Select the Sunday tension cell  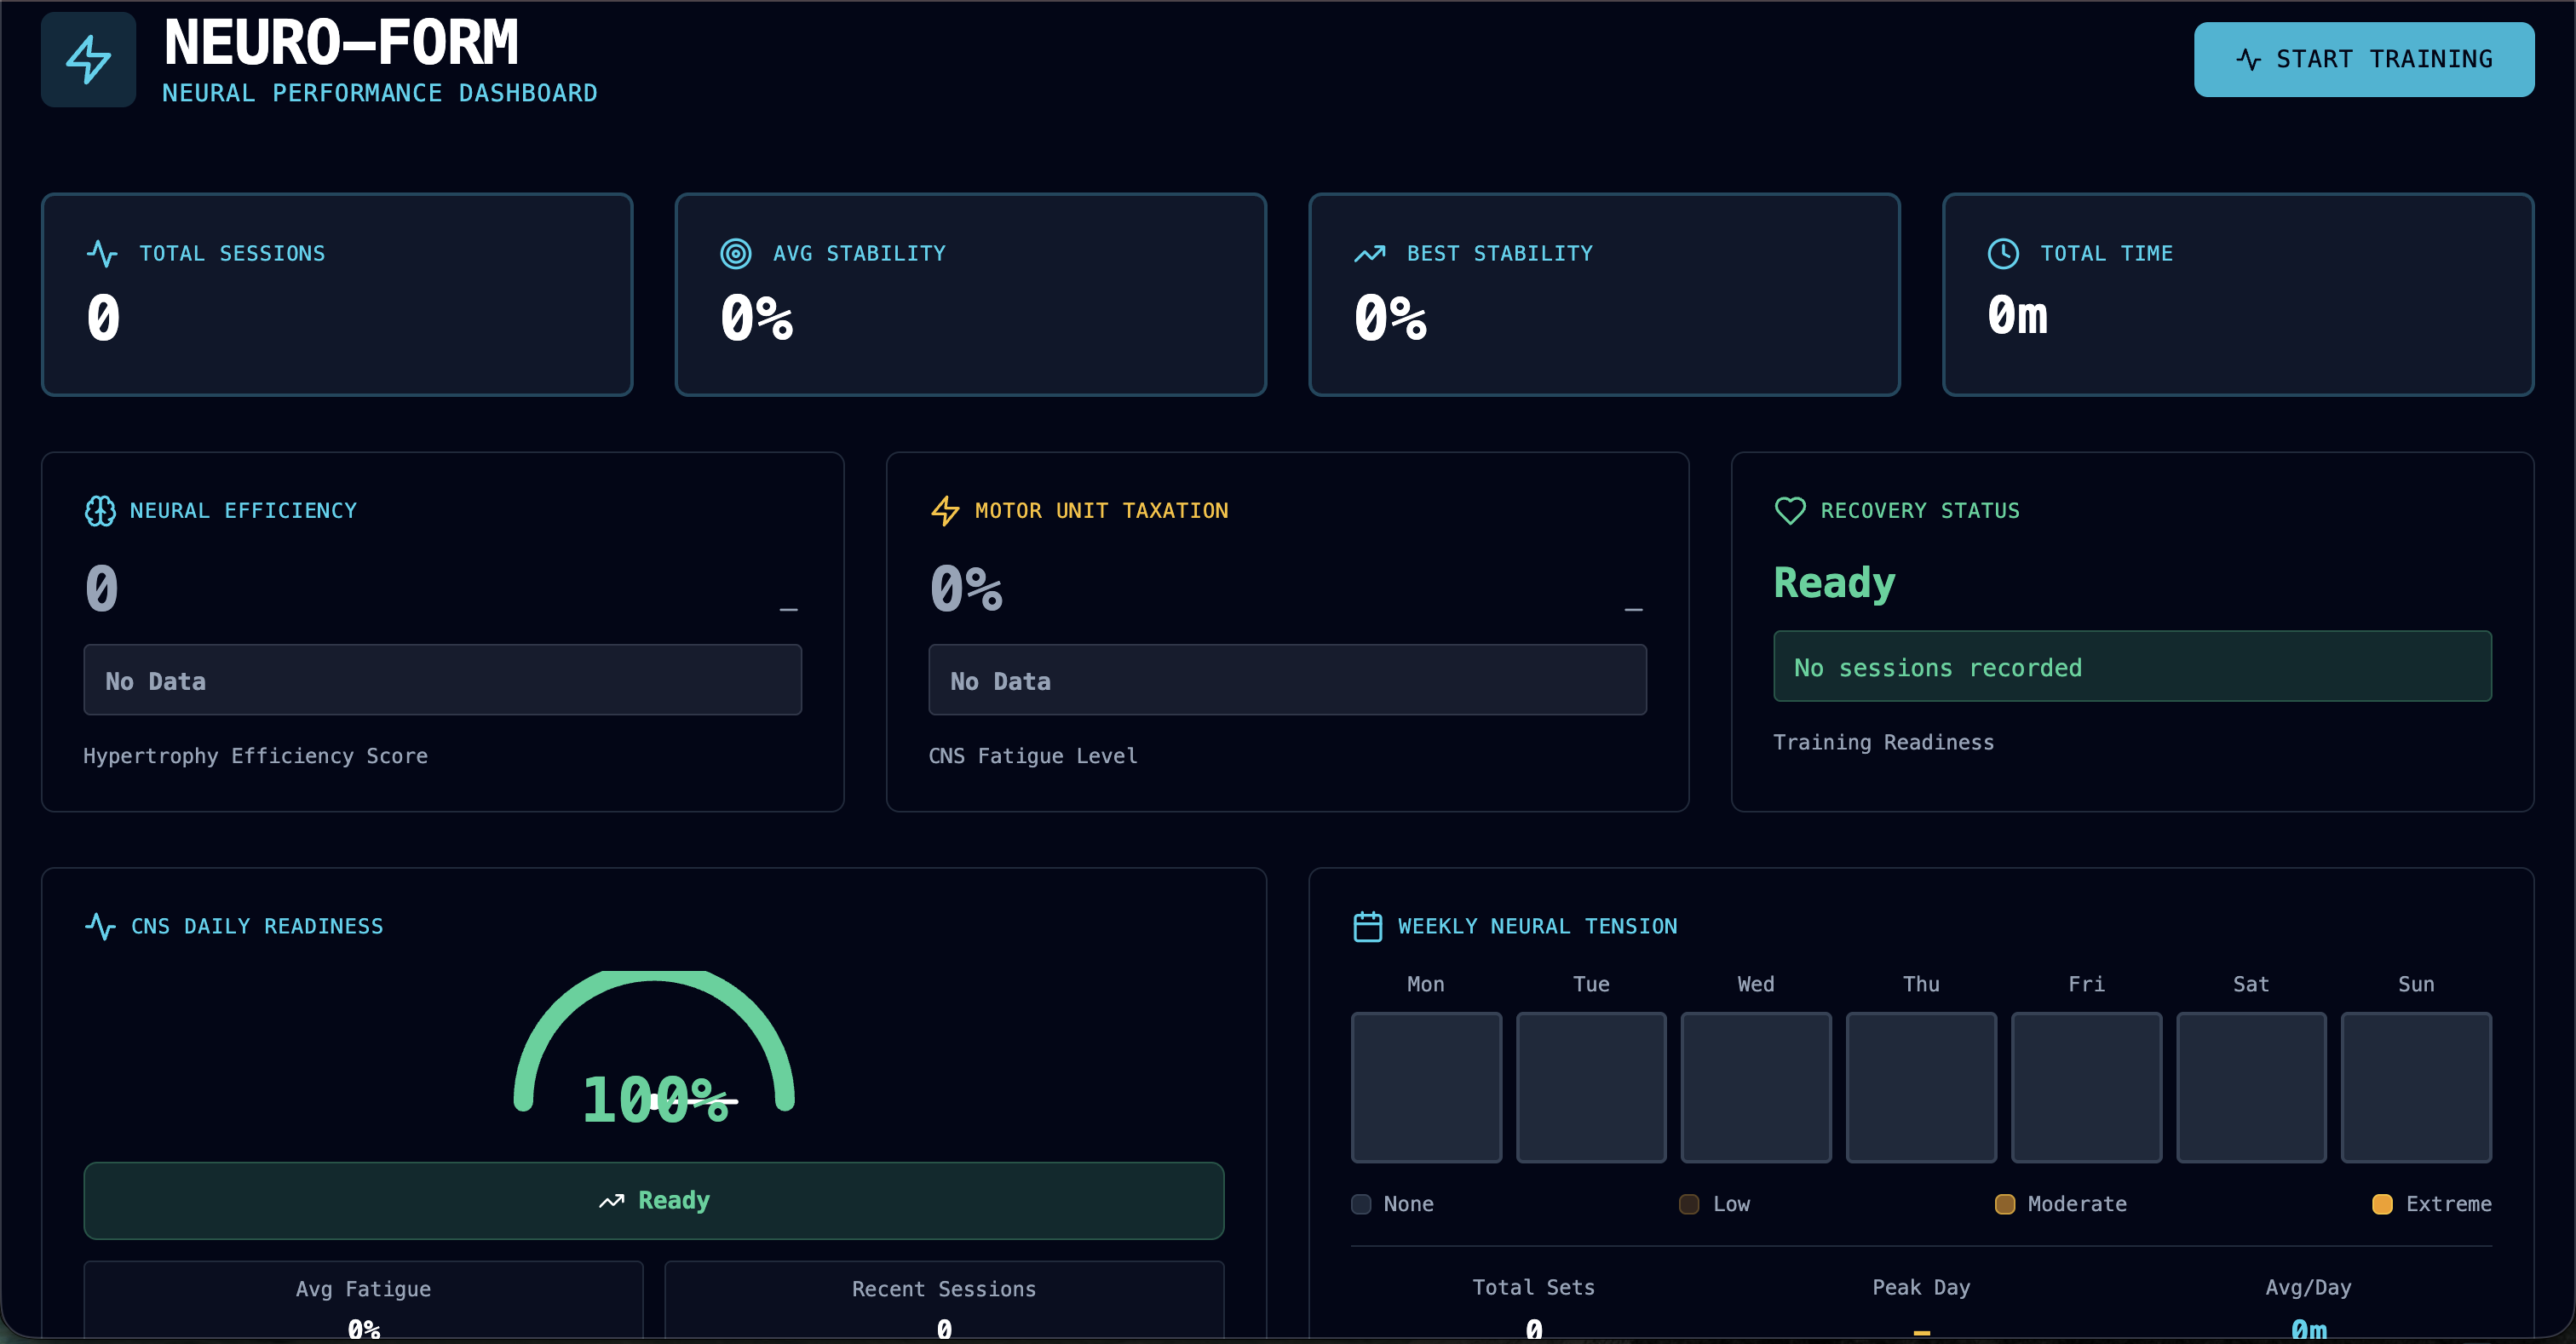pos(2416,1087)
